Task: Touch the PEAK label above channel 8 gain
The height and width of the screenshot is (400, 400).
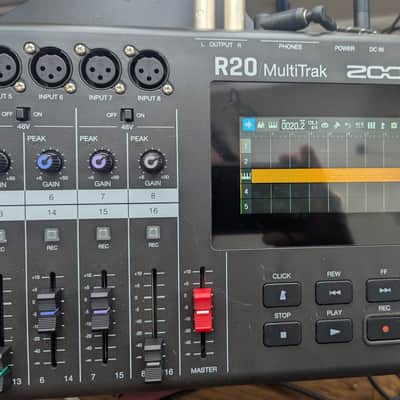Action: pos(139,139)
